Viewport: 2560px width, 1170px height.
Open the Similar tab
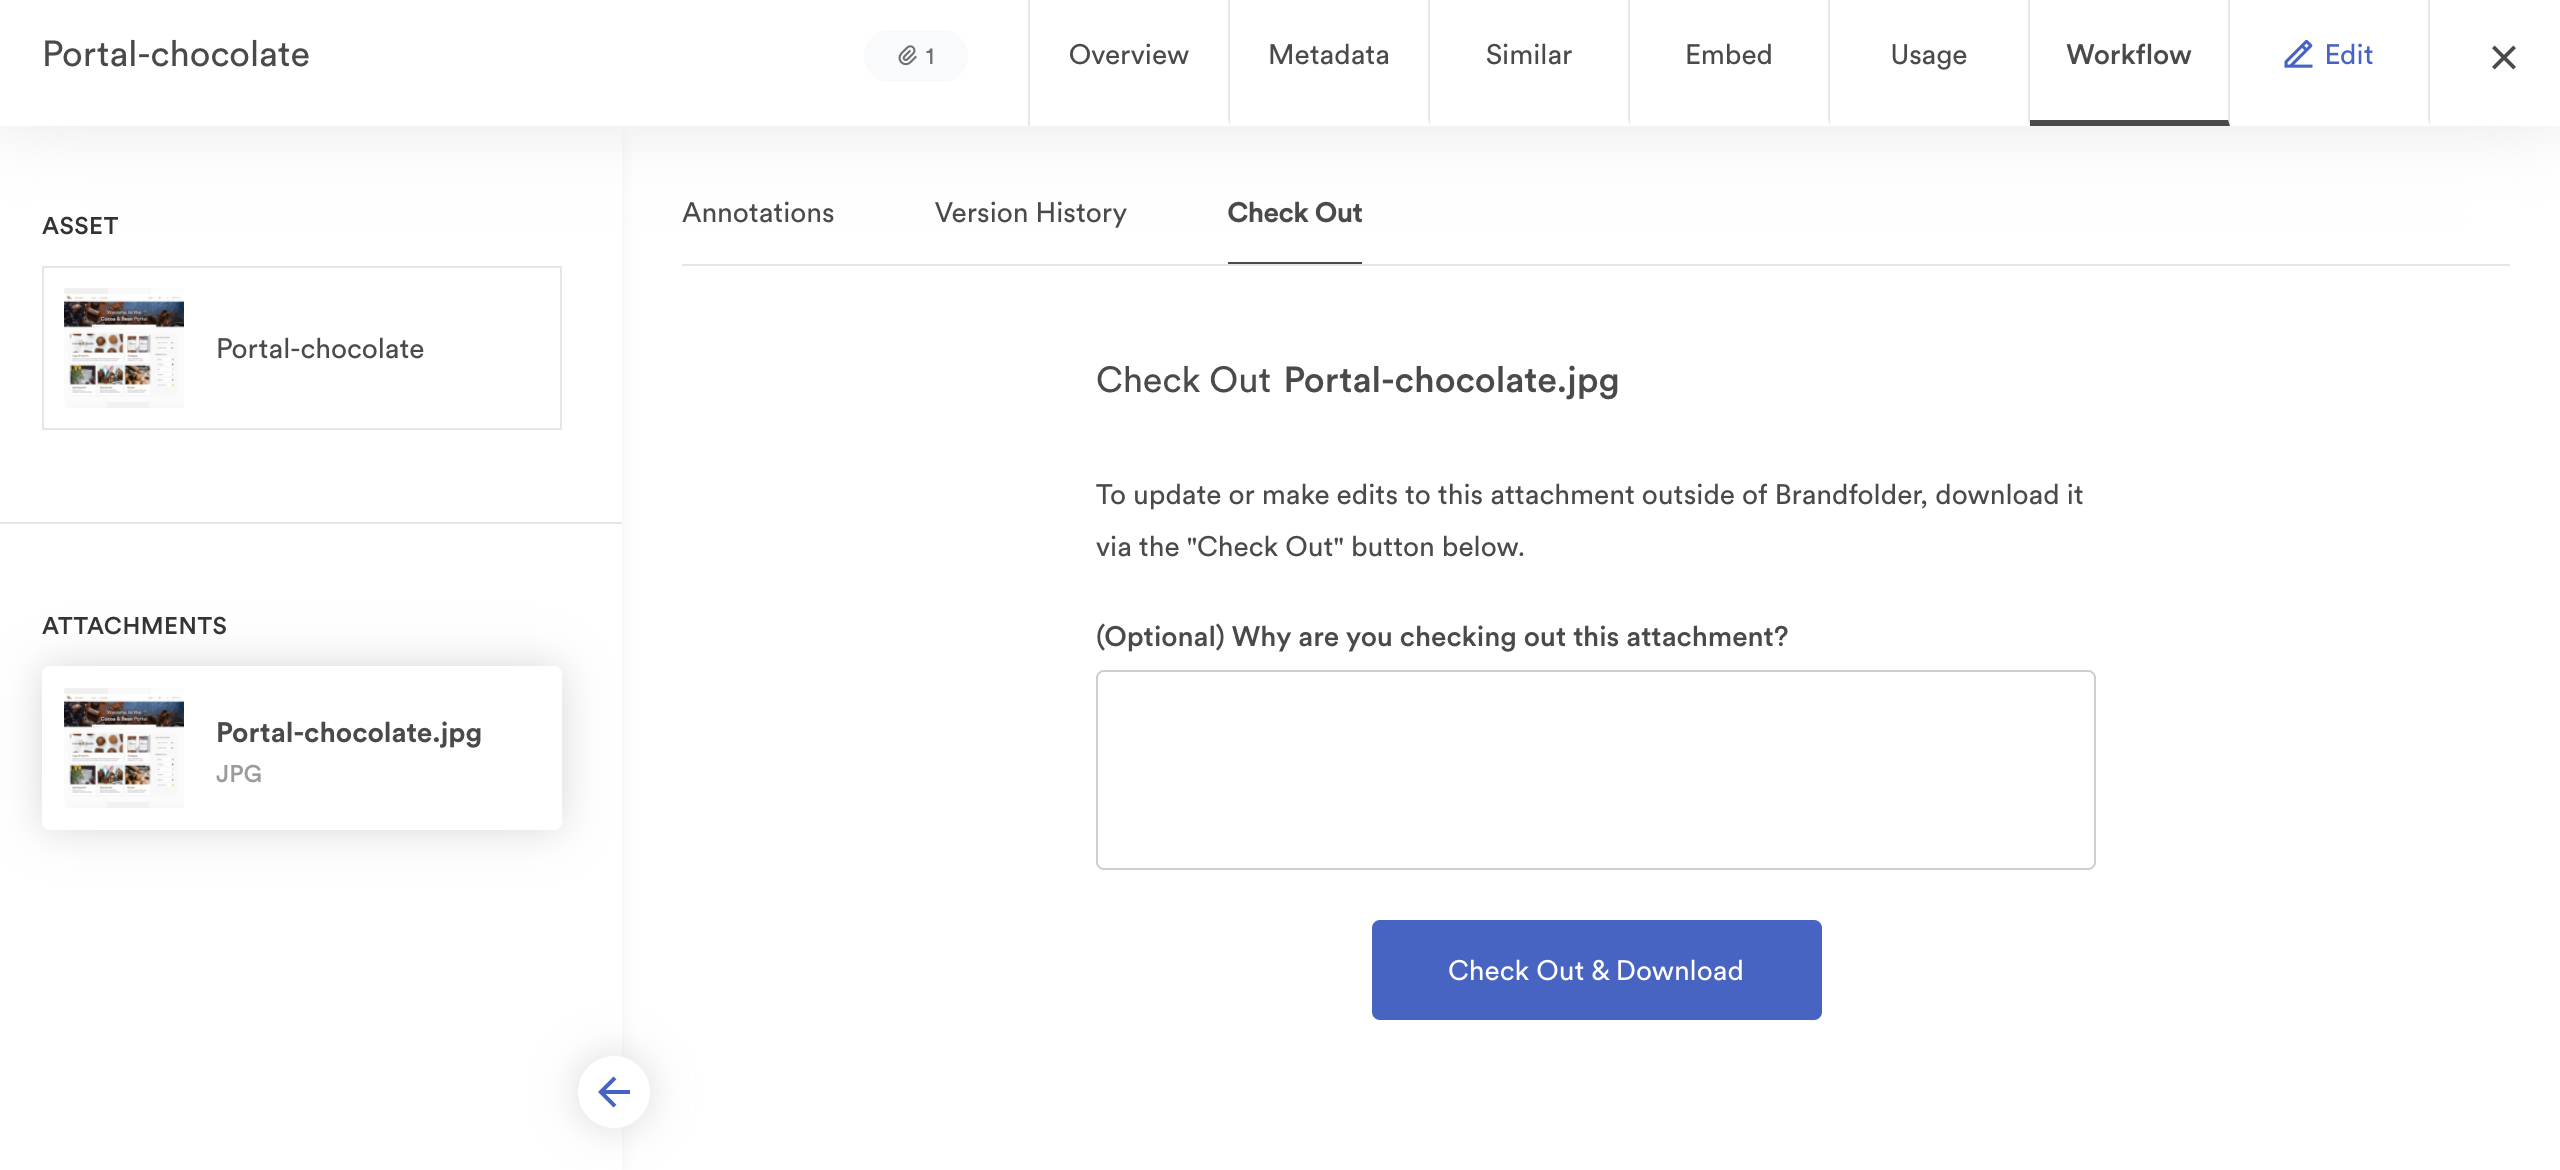pos(1528,55)
